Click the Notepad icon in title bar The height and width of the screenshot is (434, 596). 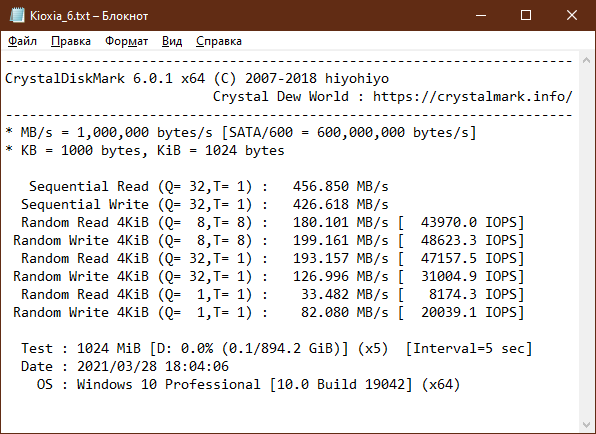pyautogui.click(x=16, y=16)
